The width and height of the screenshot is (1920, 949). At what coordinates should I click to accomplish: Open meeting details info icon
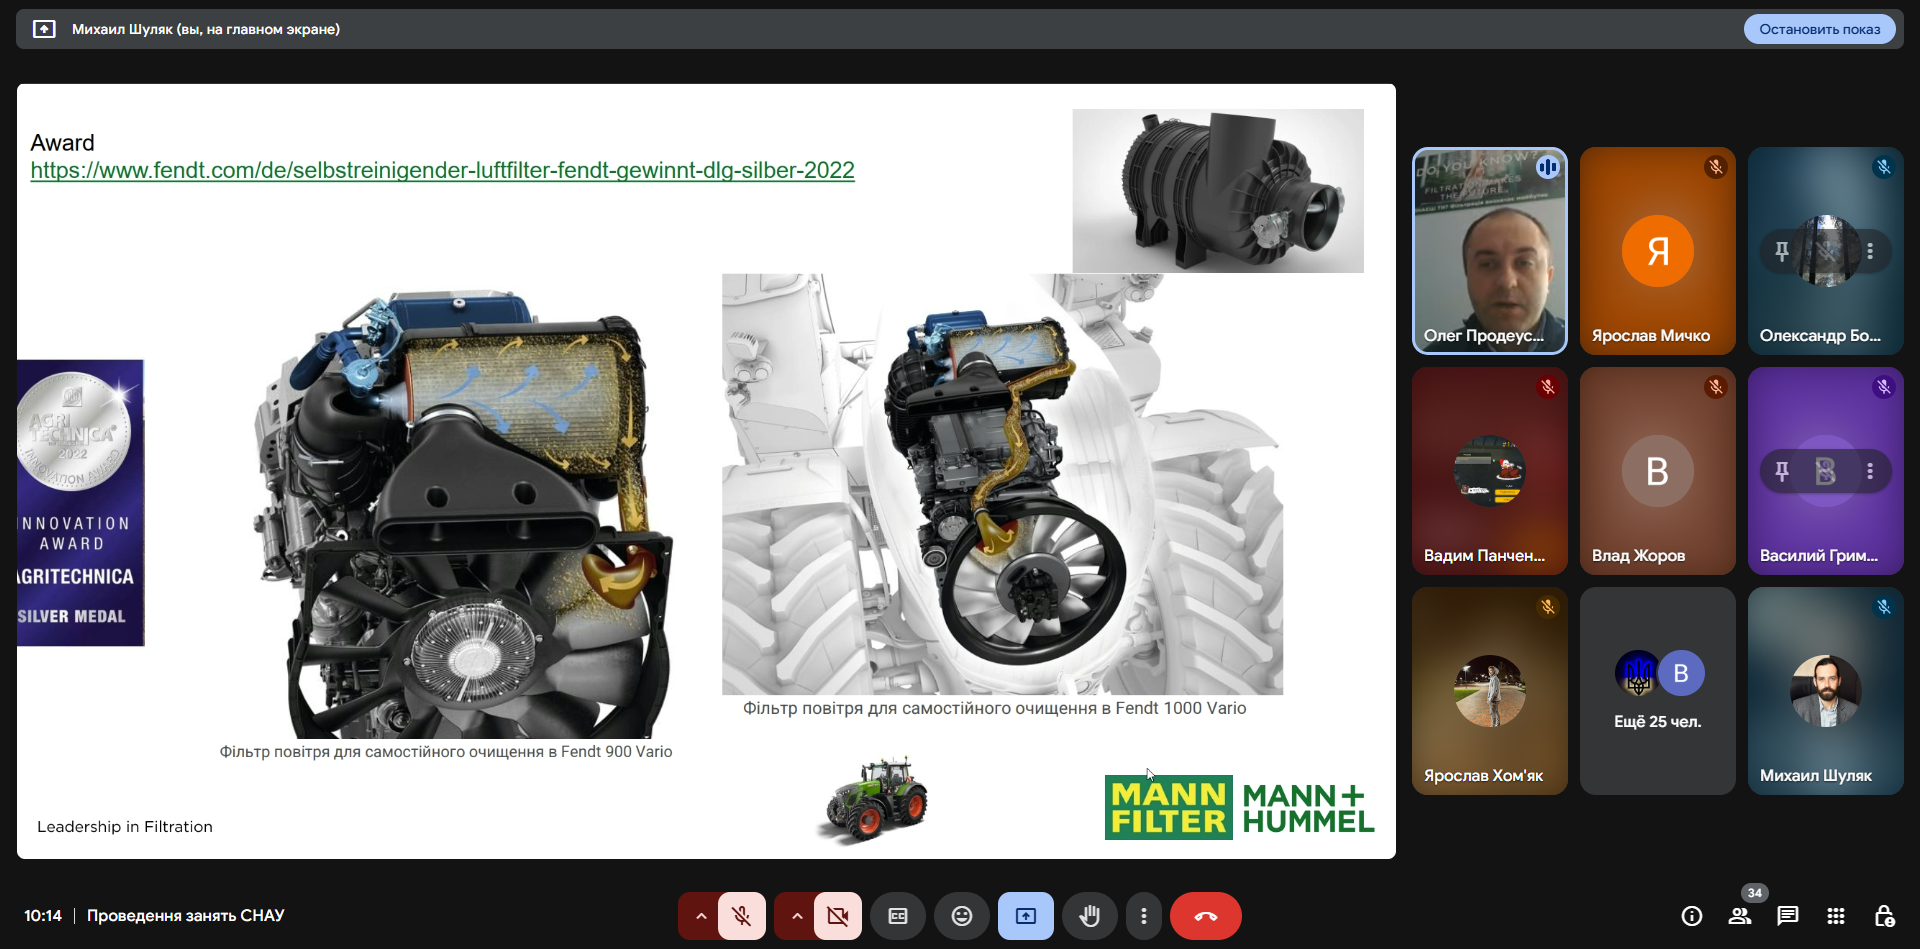(1692, 916)
